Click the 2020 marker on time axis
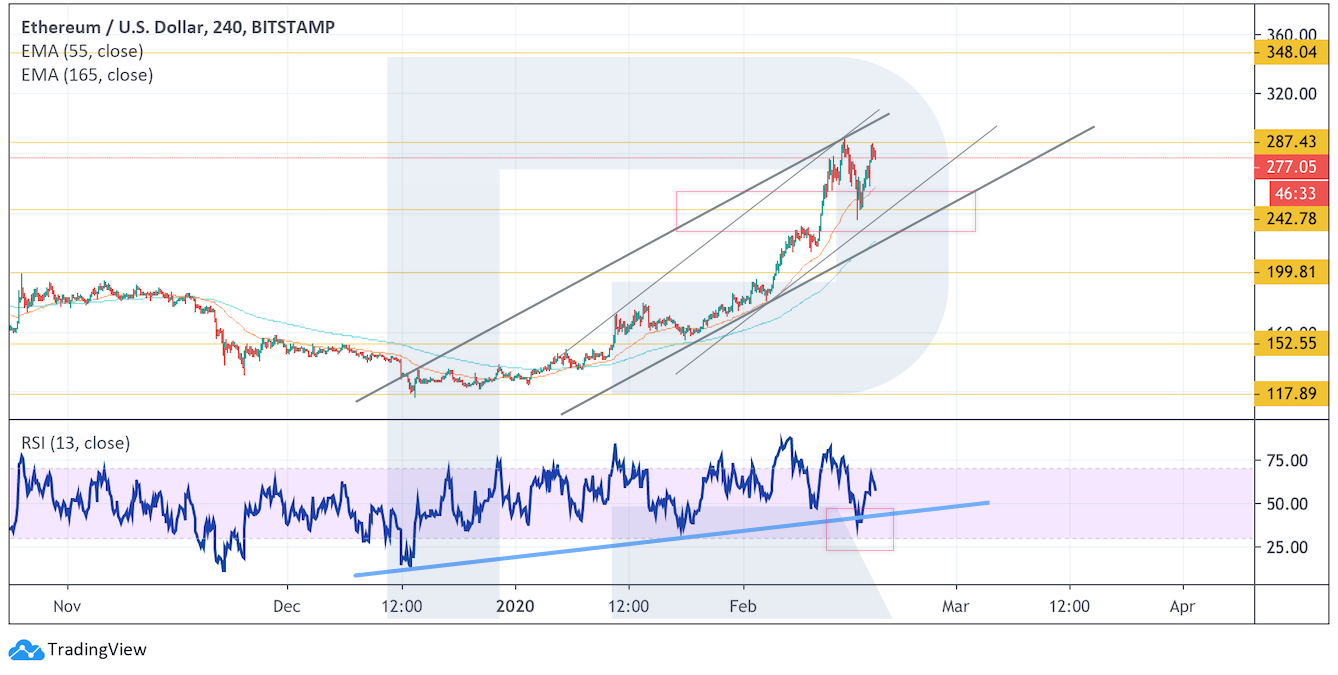The height and width of the screenshot is (675, 1338). coord(516,606)
